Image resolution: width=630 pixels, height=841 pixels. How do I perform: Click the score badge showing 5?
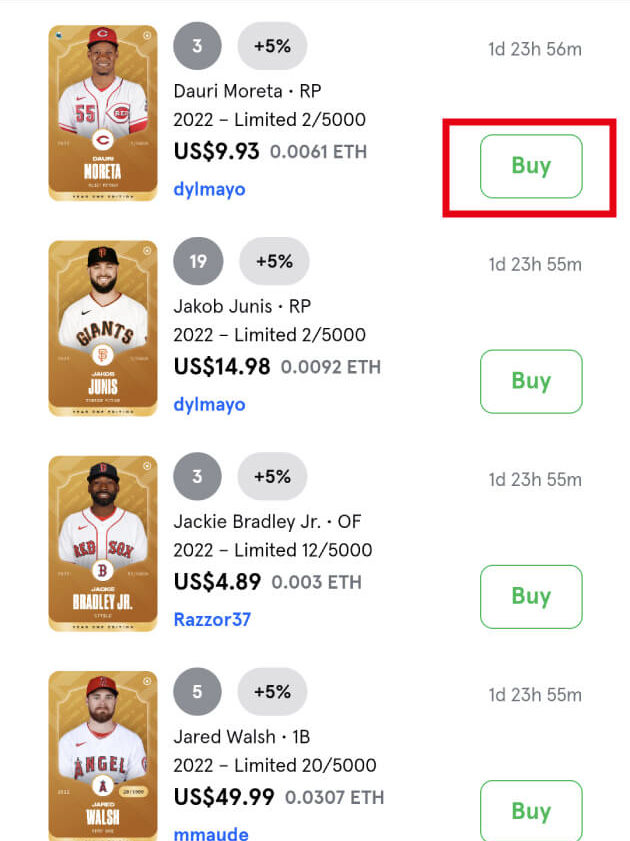click(x=197, y=691)
